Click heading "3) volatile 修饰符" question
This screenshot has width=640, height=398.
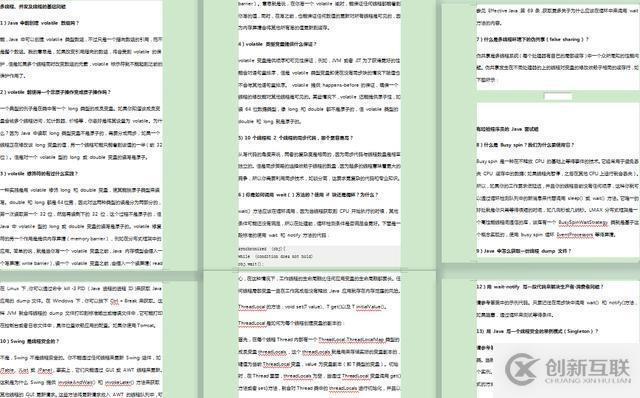pos(39,173)
